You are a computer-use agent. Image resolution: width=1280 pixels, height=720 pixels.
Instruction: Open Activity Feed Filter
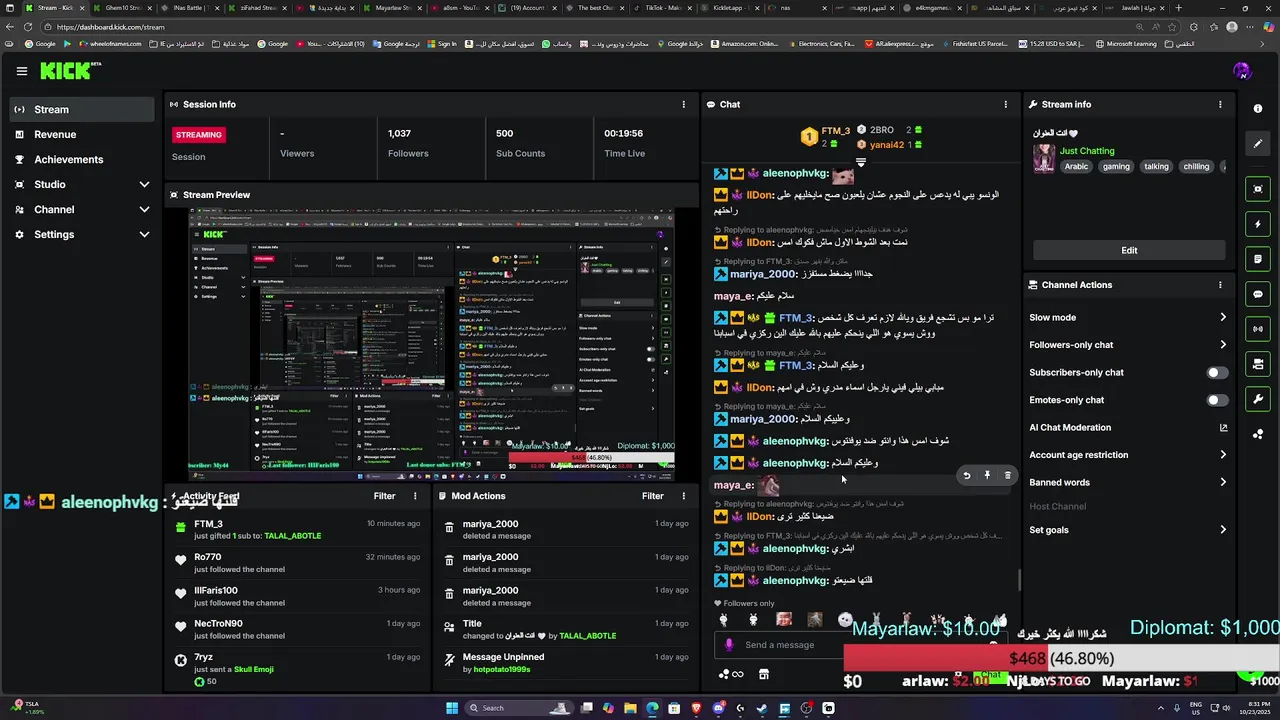coord(384,496)
